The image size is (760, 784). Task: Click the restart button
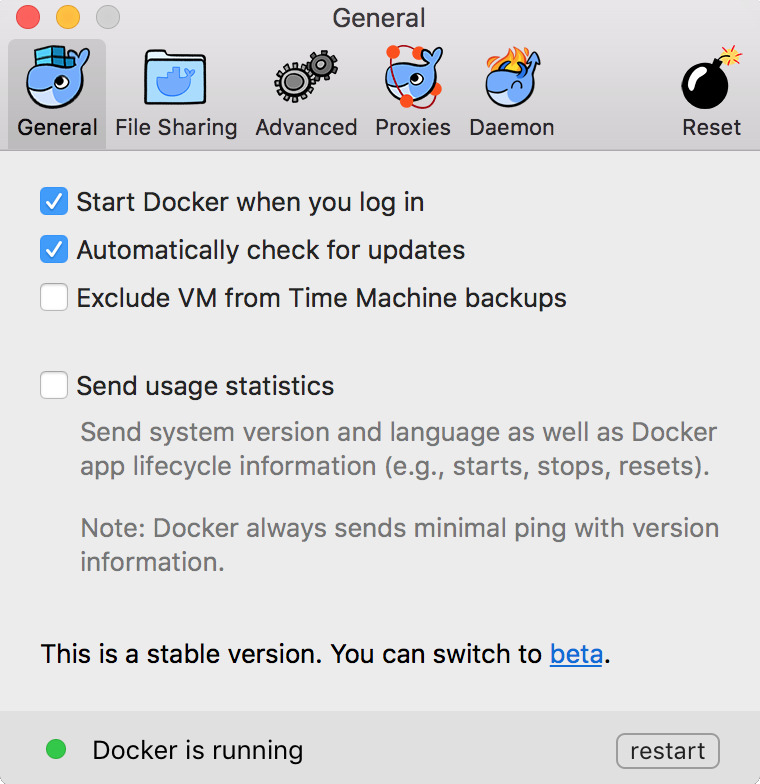pos(668,750)
